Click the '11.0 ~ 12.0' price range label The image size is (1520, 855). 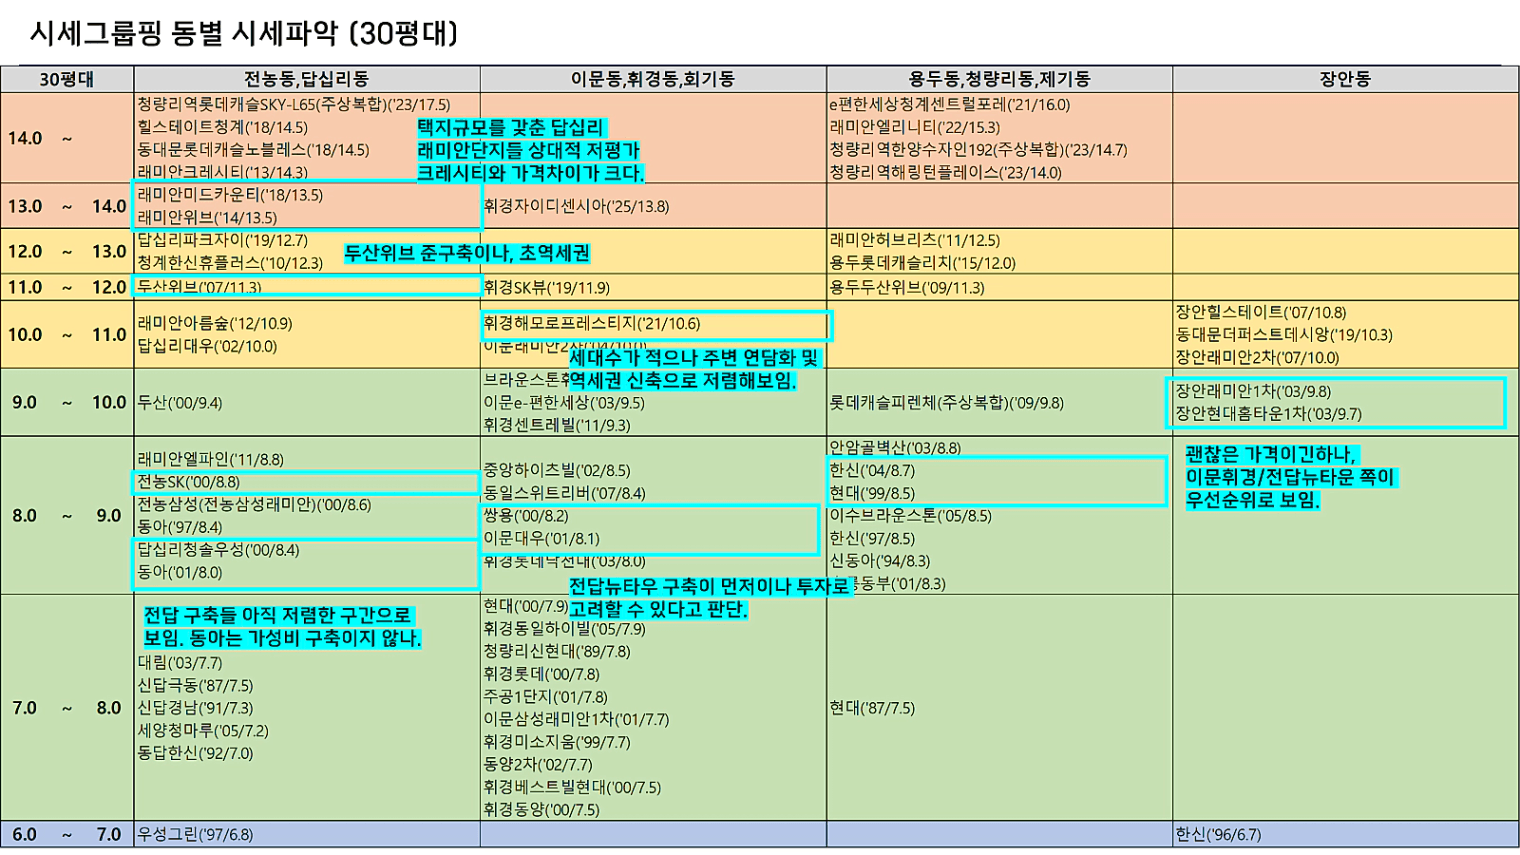(67, 287)
